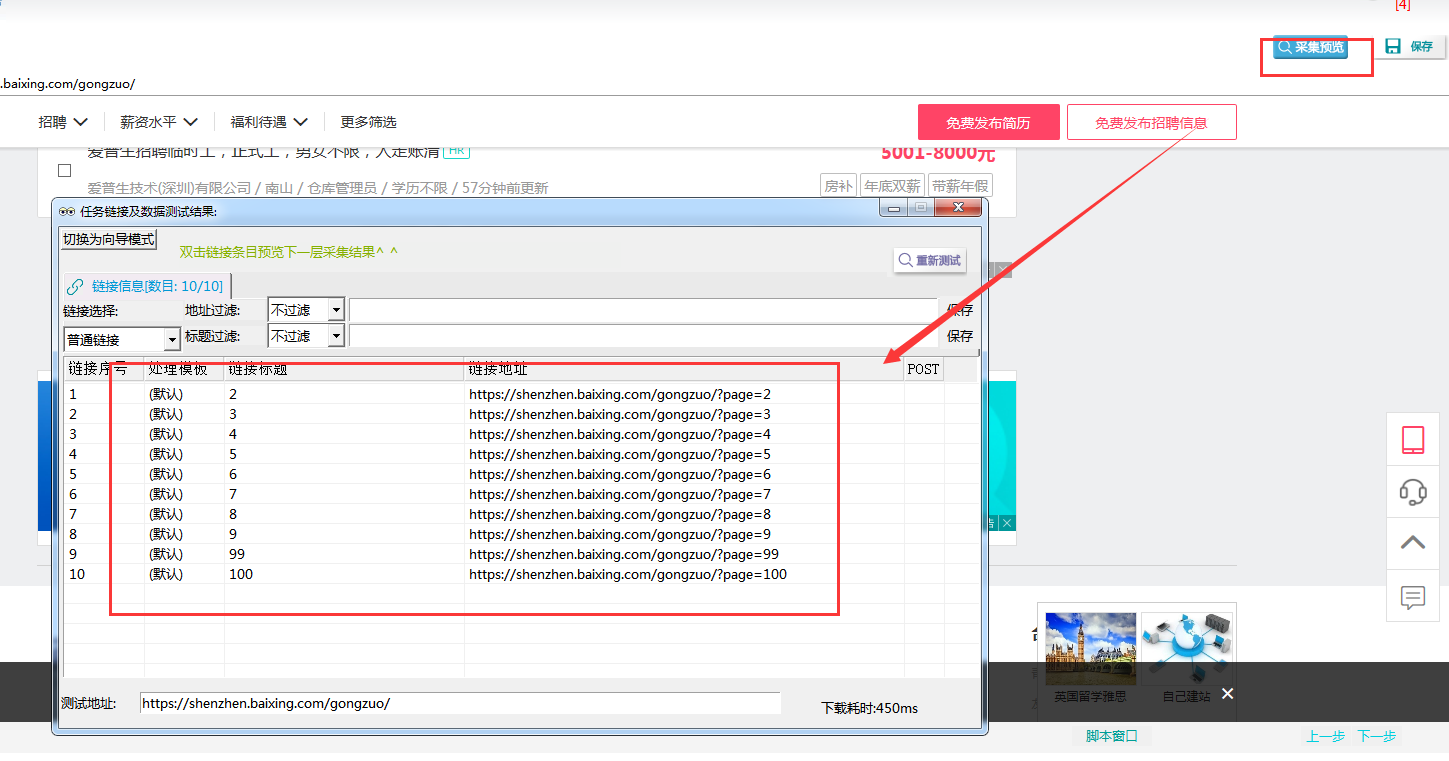Select link row ending in ?page=7
Screen dimensions: 1449x761
point(520,494)
